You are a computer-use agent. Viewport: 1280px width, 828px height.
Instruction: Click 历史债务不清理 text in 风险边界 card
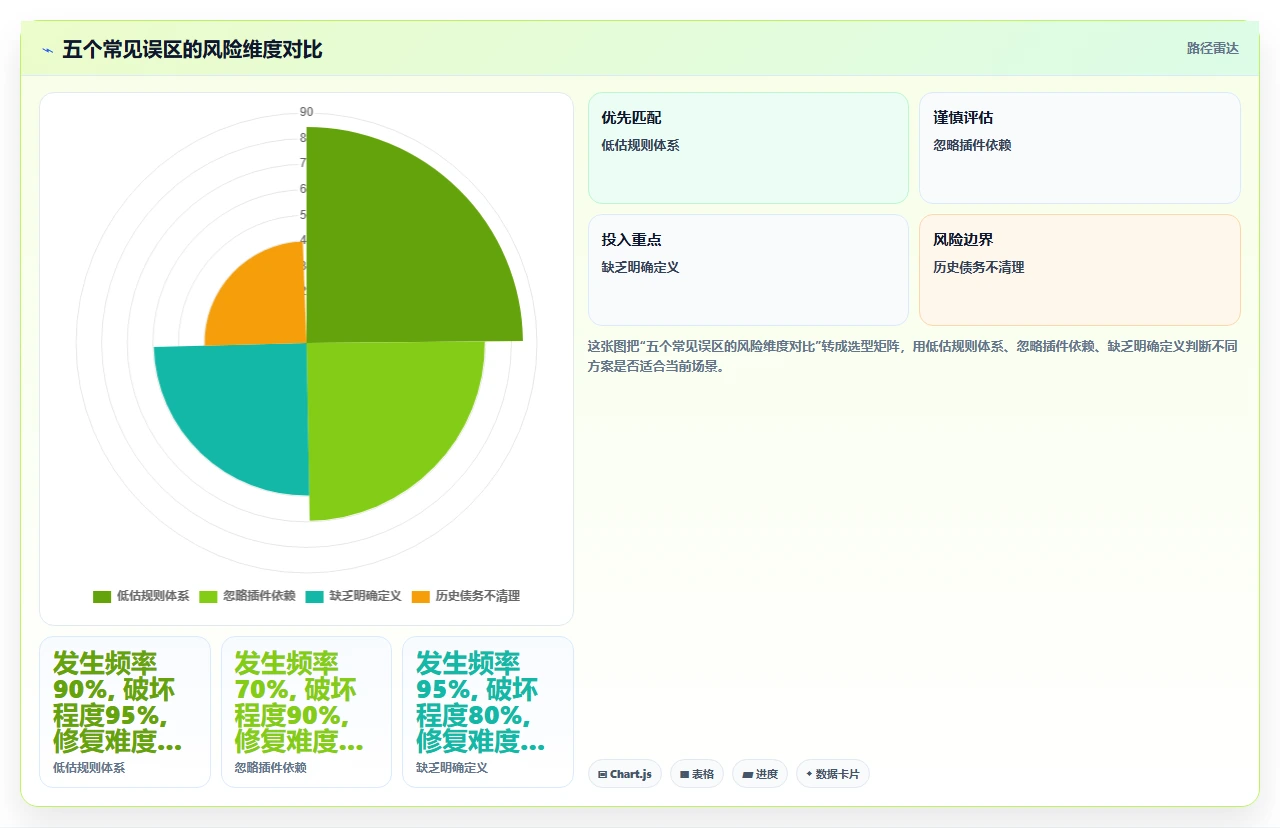click(x=979, y=268)
